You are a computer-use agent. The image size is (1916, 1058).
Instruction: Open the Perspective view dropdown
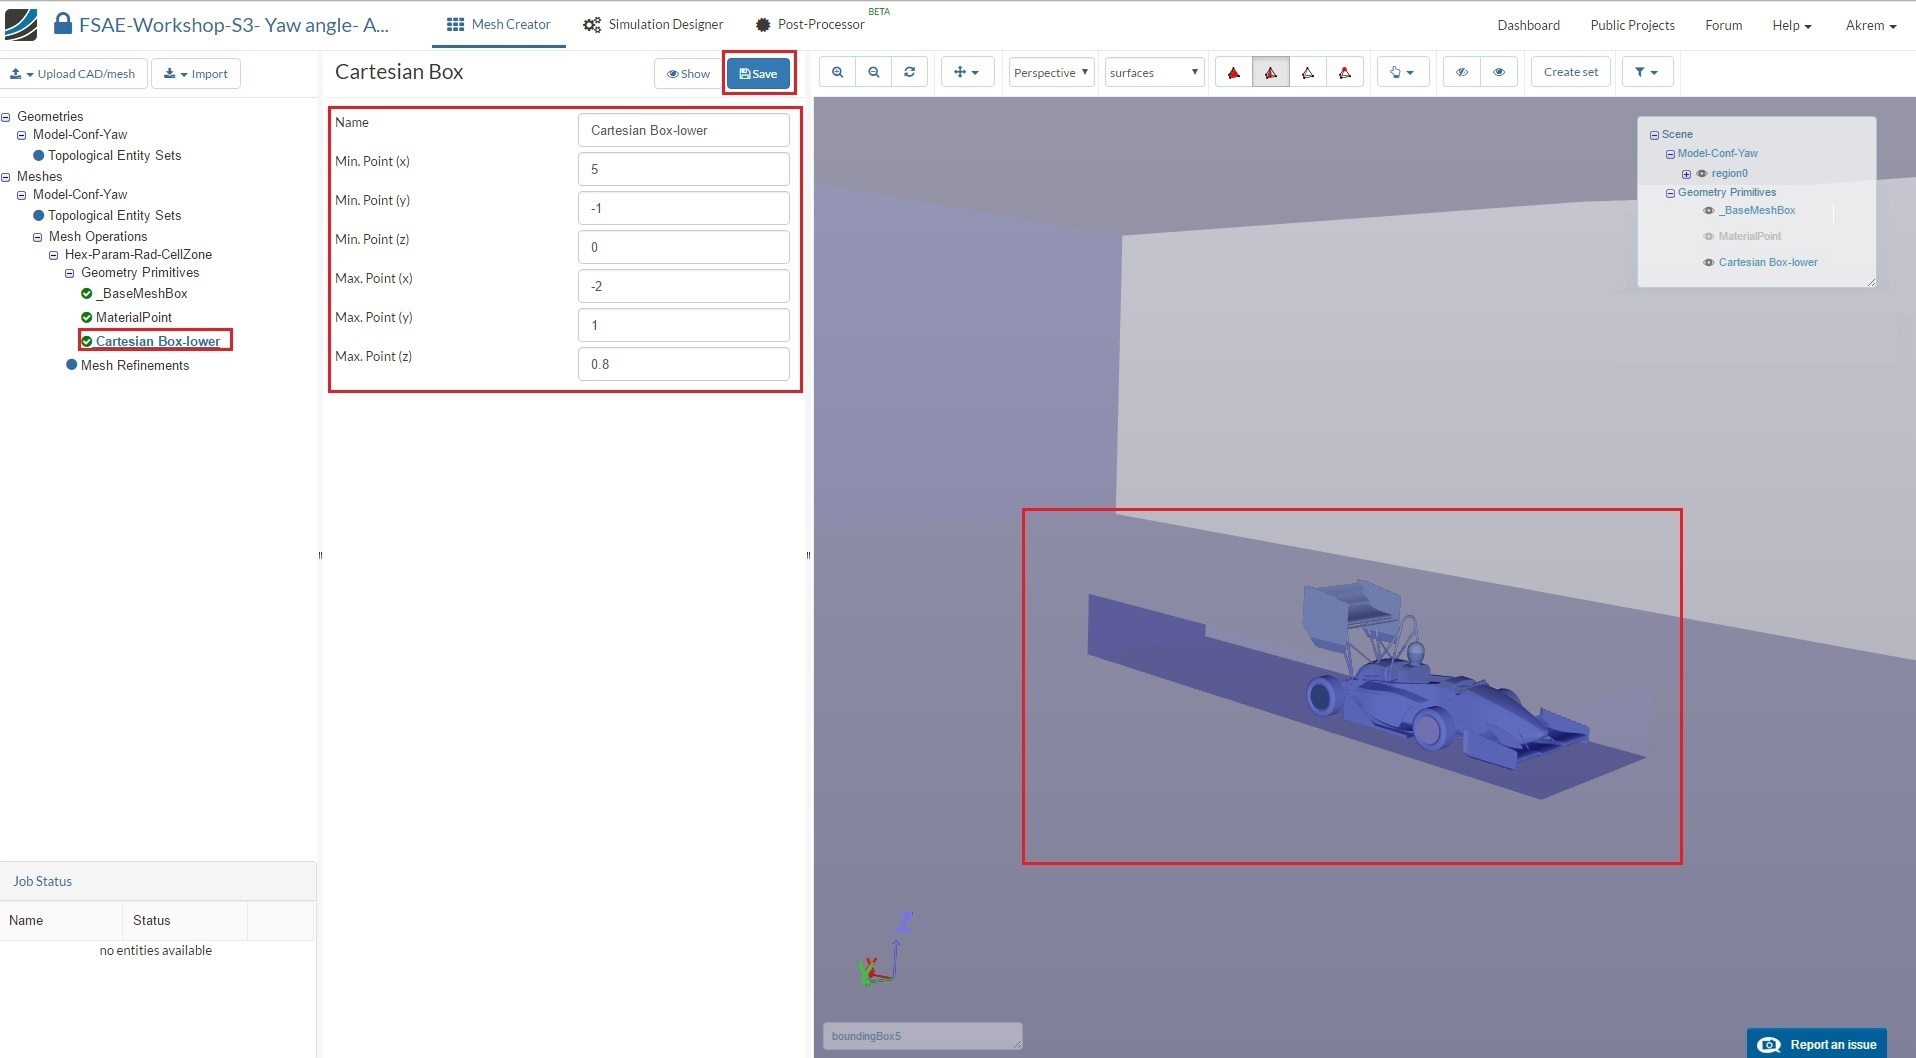click(1051, 73)
